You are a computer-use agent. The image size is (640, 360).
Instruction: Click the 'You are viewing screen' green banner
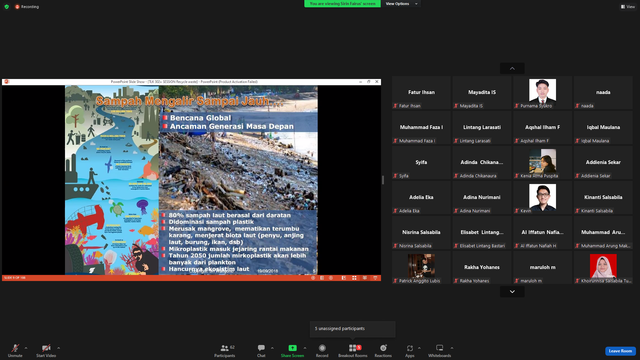(x=342, y=4)
